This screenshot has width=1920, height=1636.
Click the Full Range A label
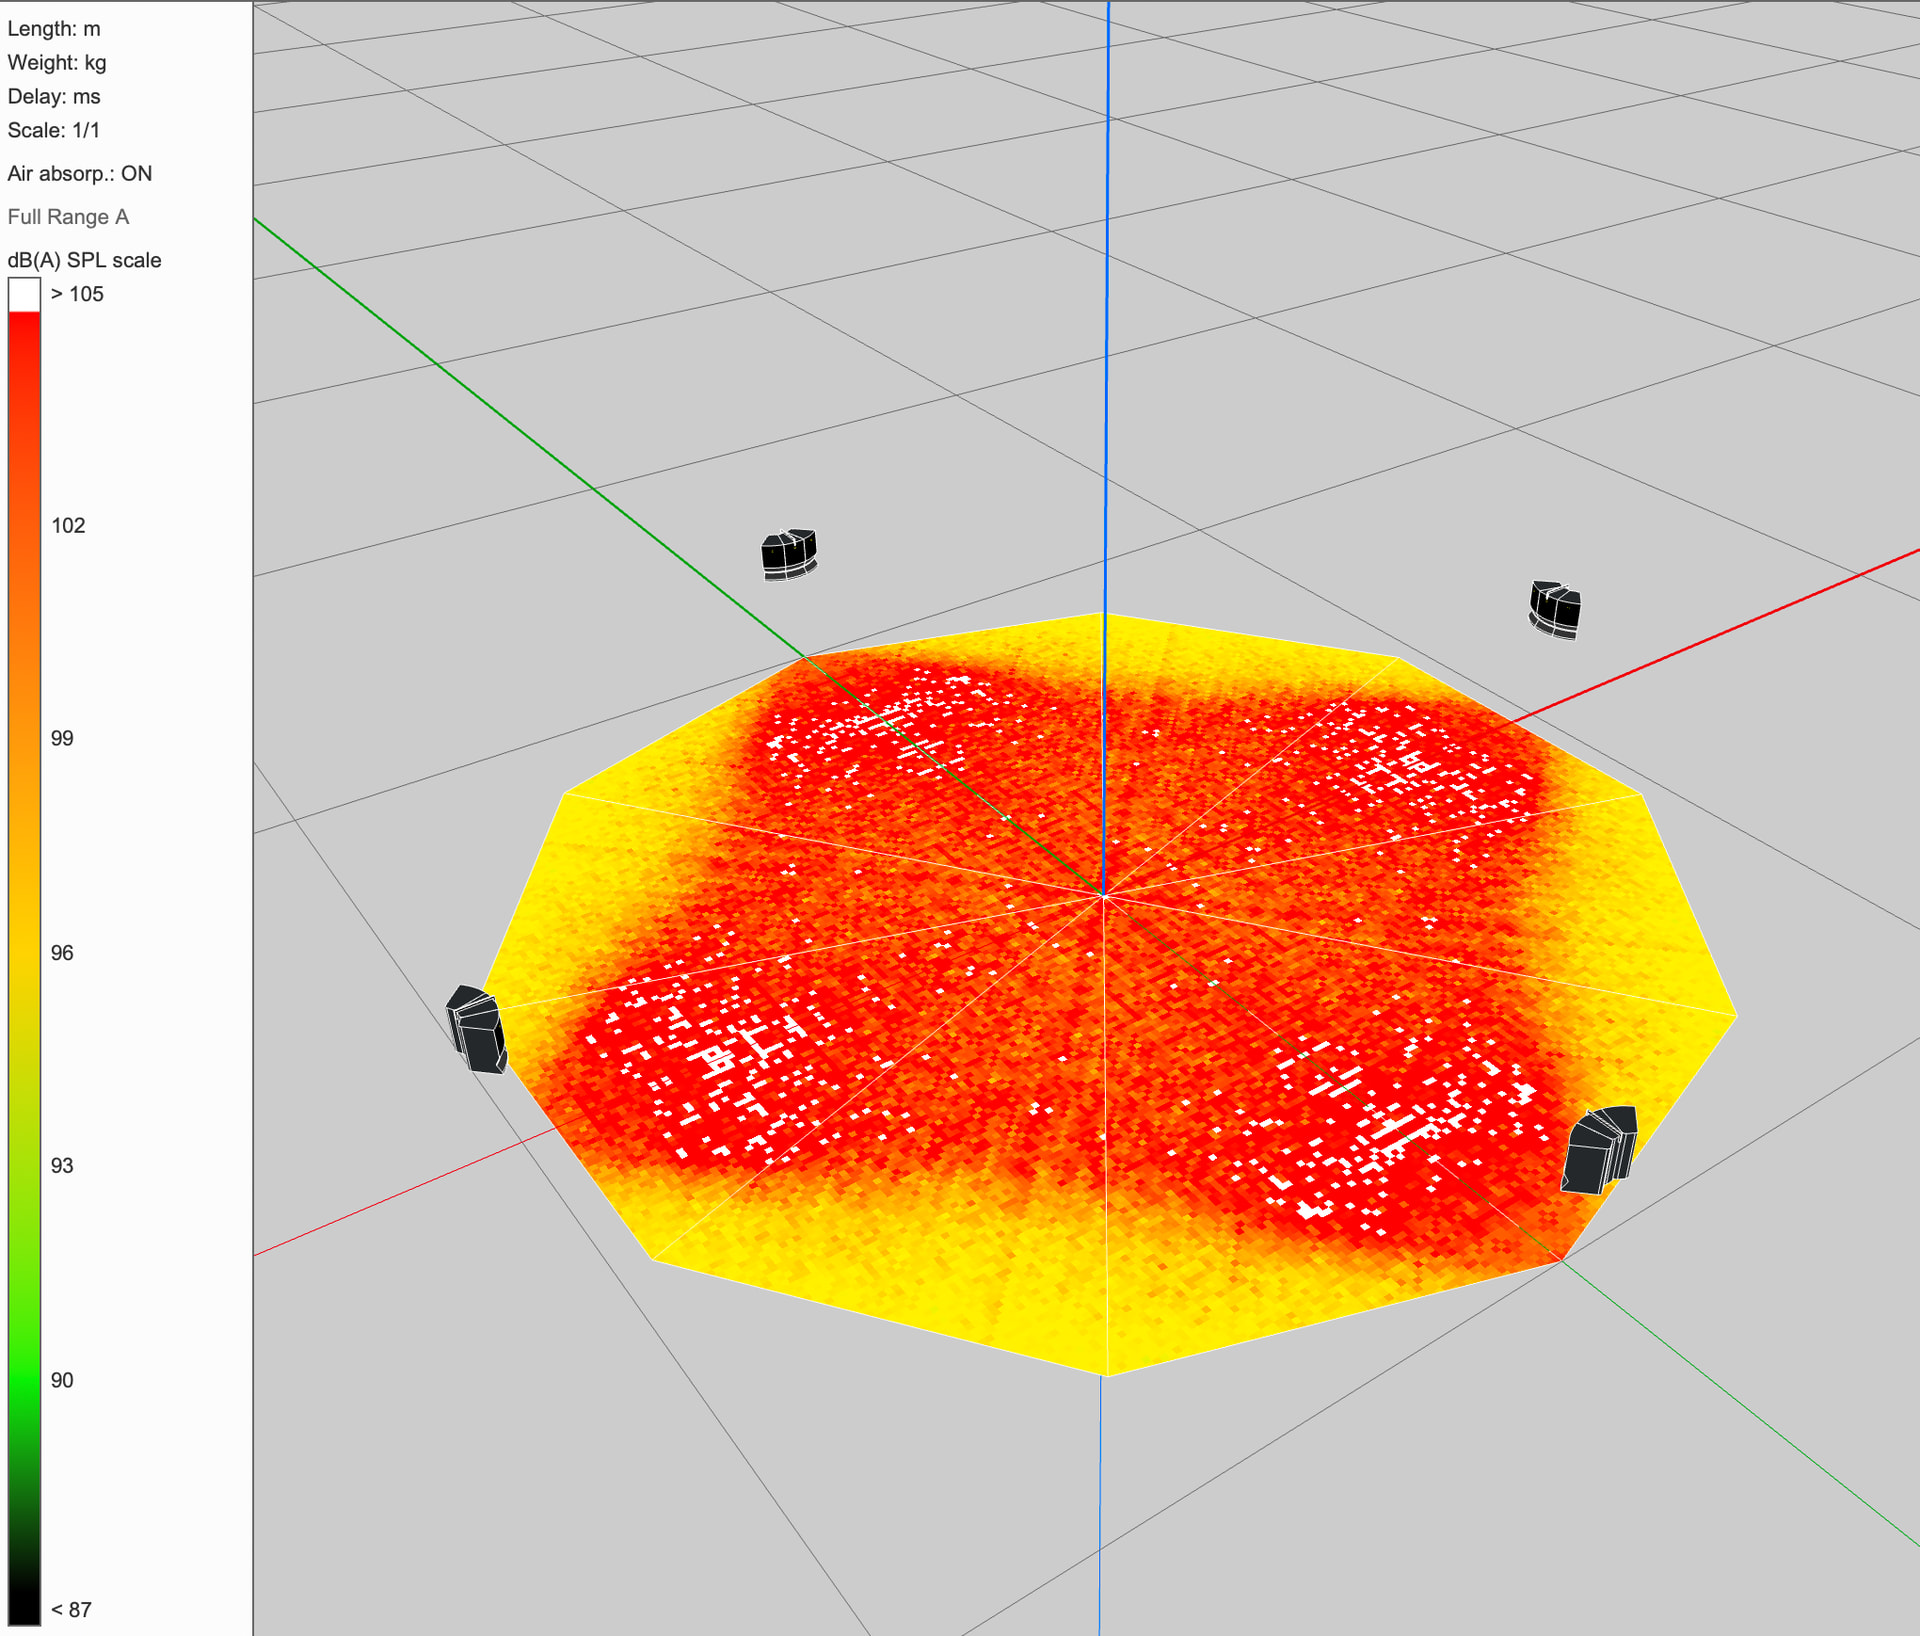coord(68,217)
